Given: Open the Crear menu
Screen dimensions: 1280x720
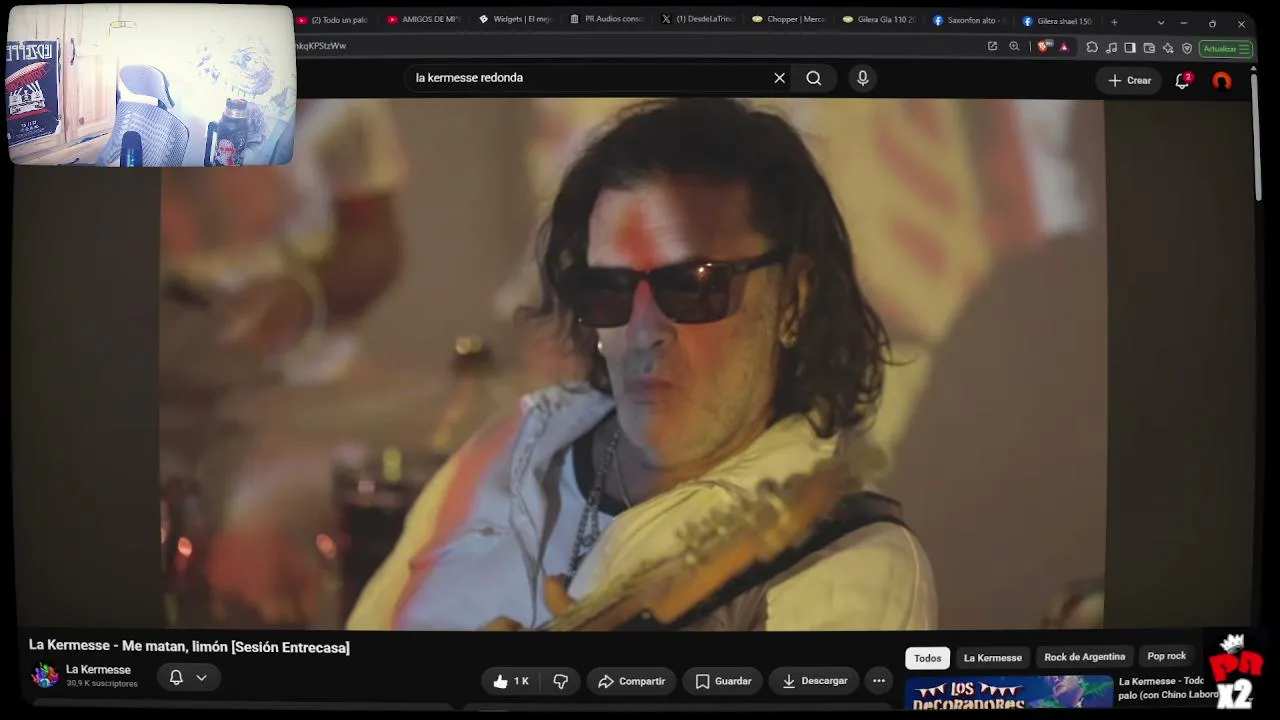Looking at the screenshot, I should [x=1130, y=81].
